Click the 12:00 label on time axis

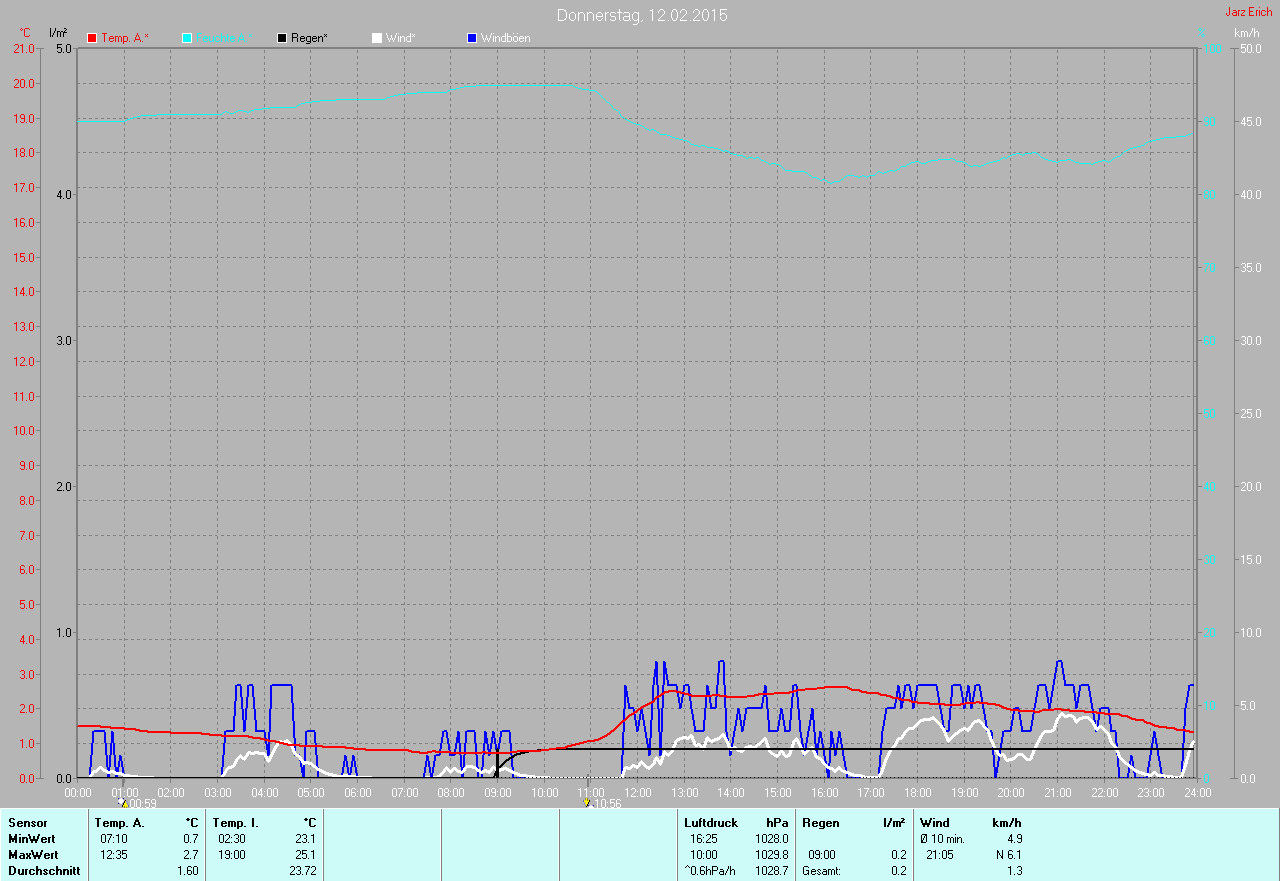(x=637, y=793)
